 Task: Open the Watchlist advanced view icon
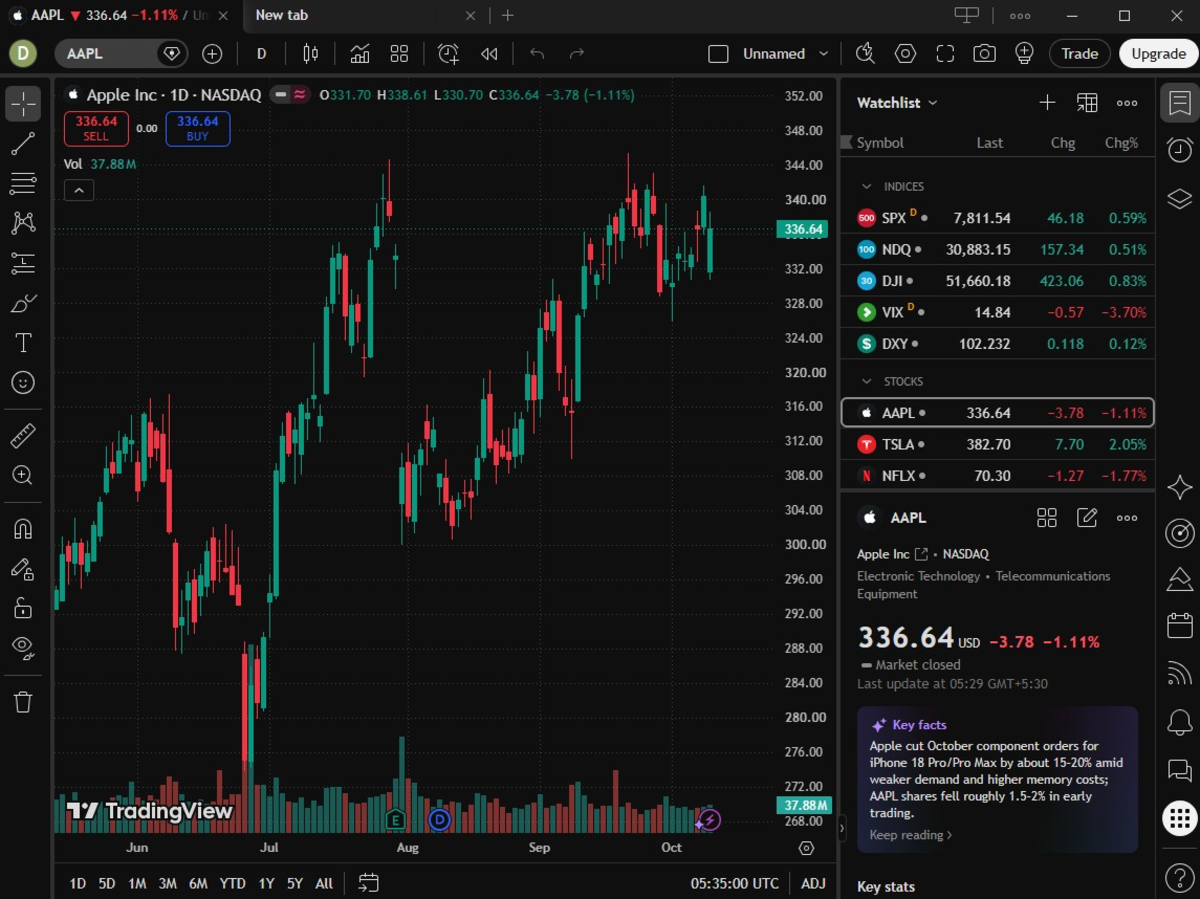pos(1087,103)
